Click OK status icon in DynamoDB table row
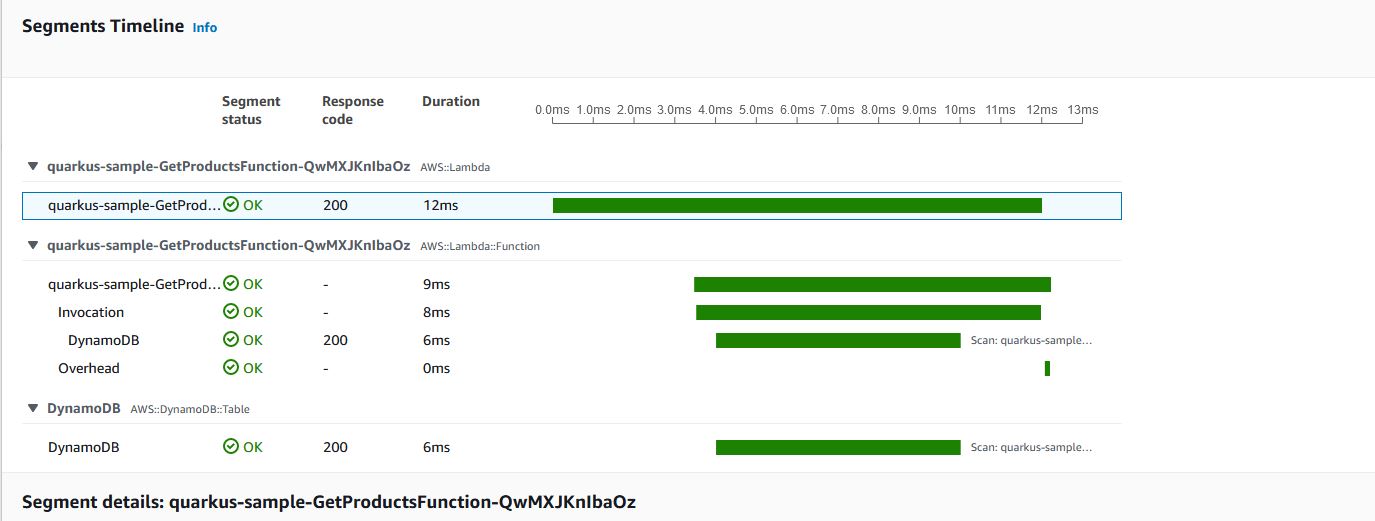Screen dimensions: 1375x521 click(x=231, y=447)
